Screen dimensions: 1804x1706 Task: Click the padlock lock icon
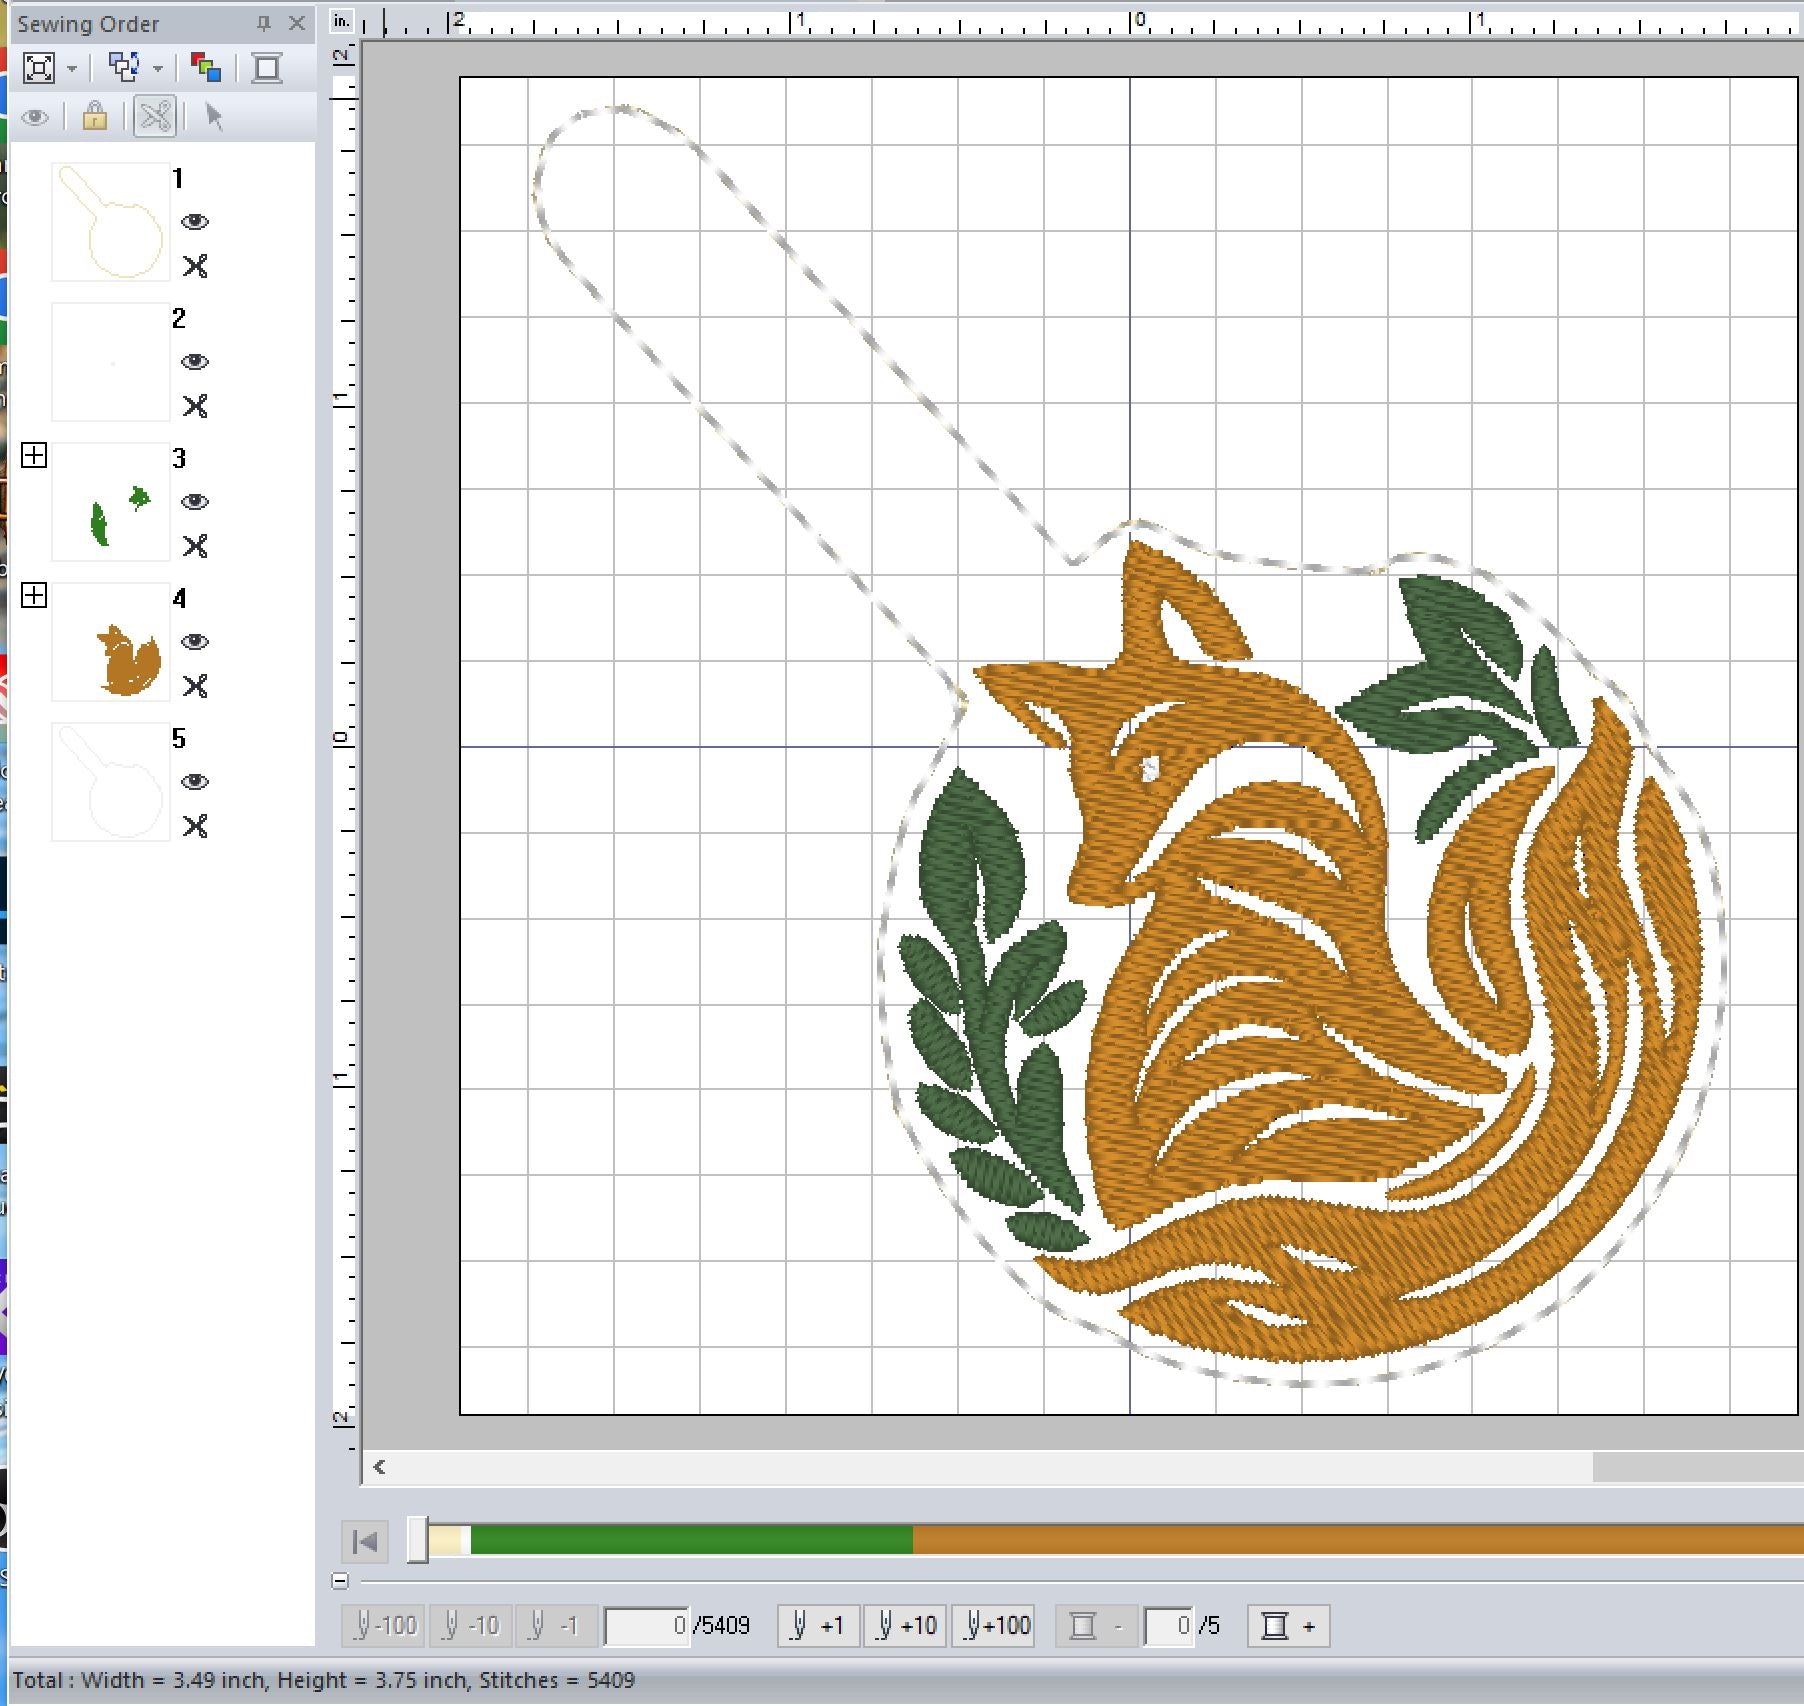pos(95,117)
